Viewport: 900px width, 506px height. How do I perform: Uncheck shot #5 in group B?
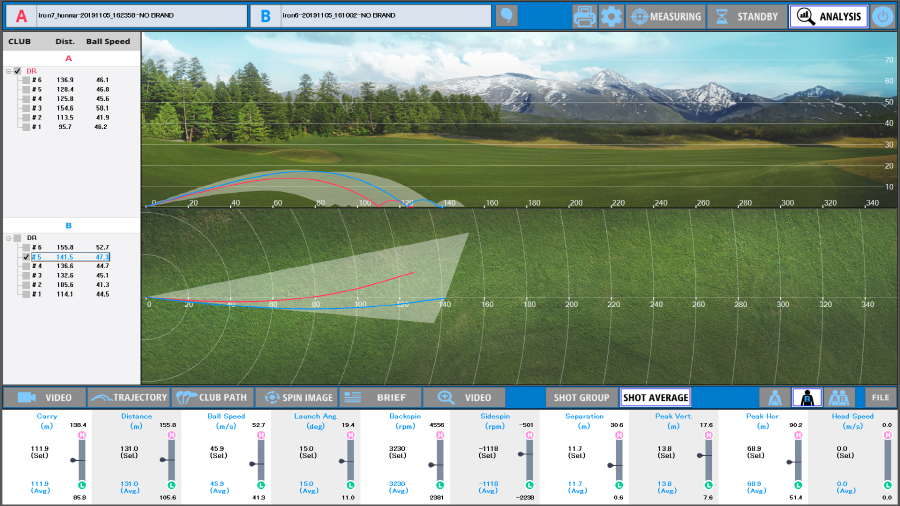point(26,257)
